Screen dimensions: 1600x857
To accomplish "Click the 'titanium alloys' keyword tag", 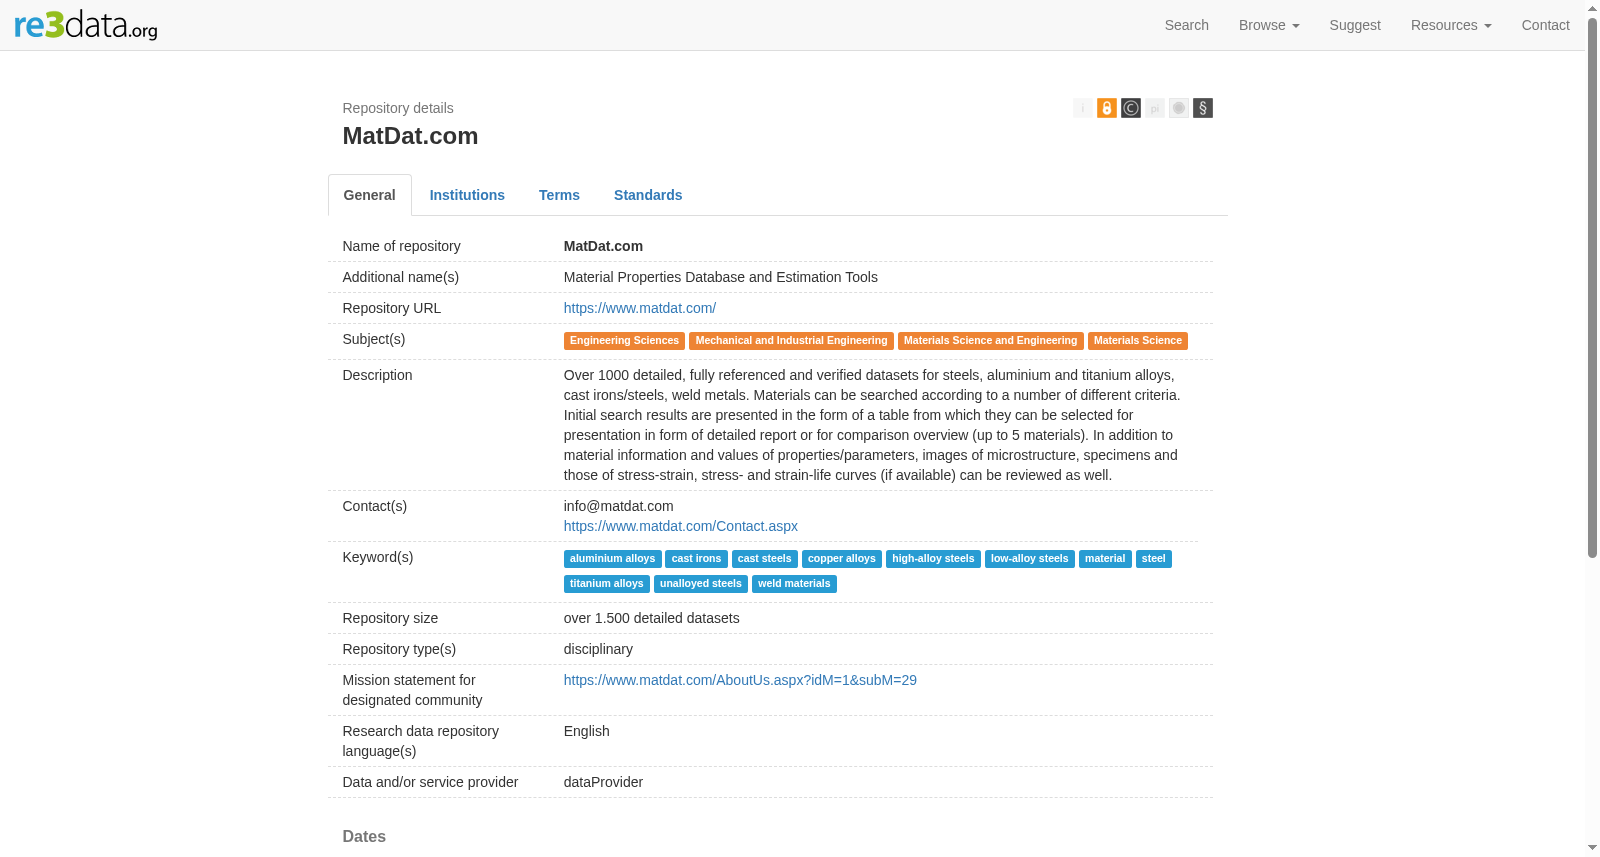I will [x=607, y=584].
